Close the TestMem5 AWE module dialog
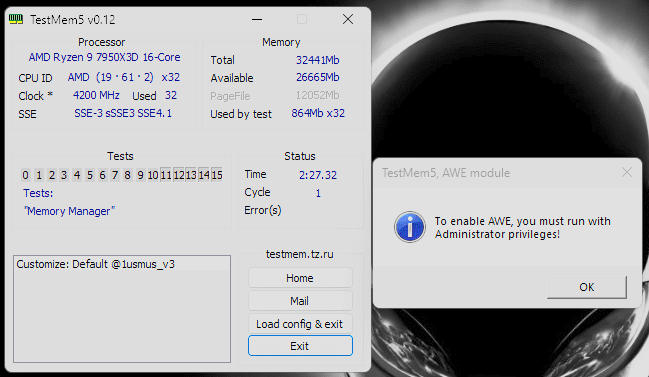Image resolution: width=649 pixels, height=377 pixels. (x=627, y=172)
